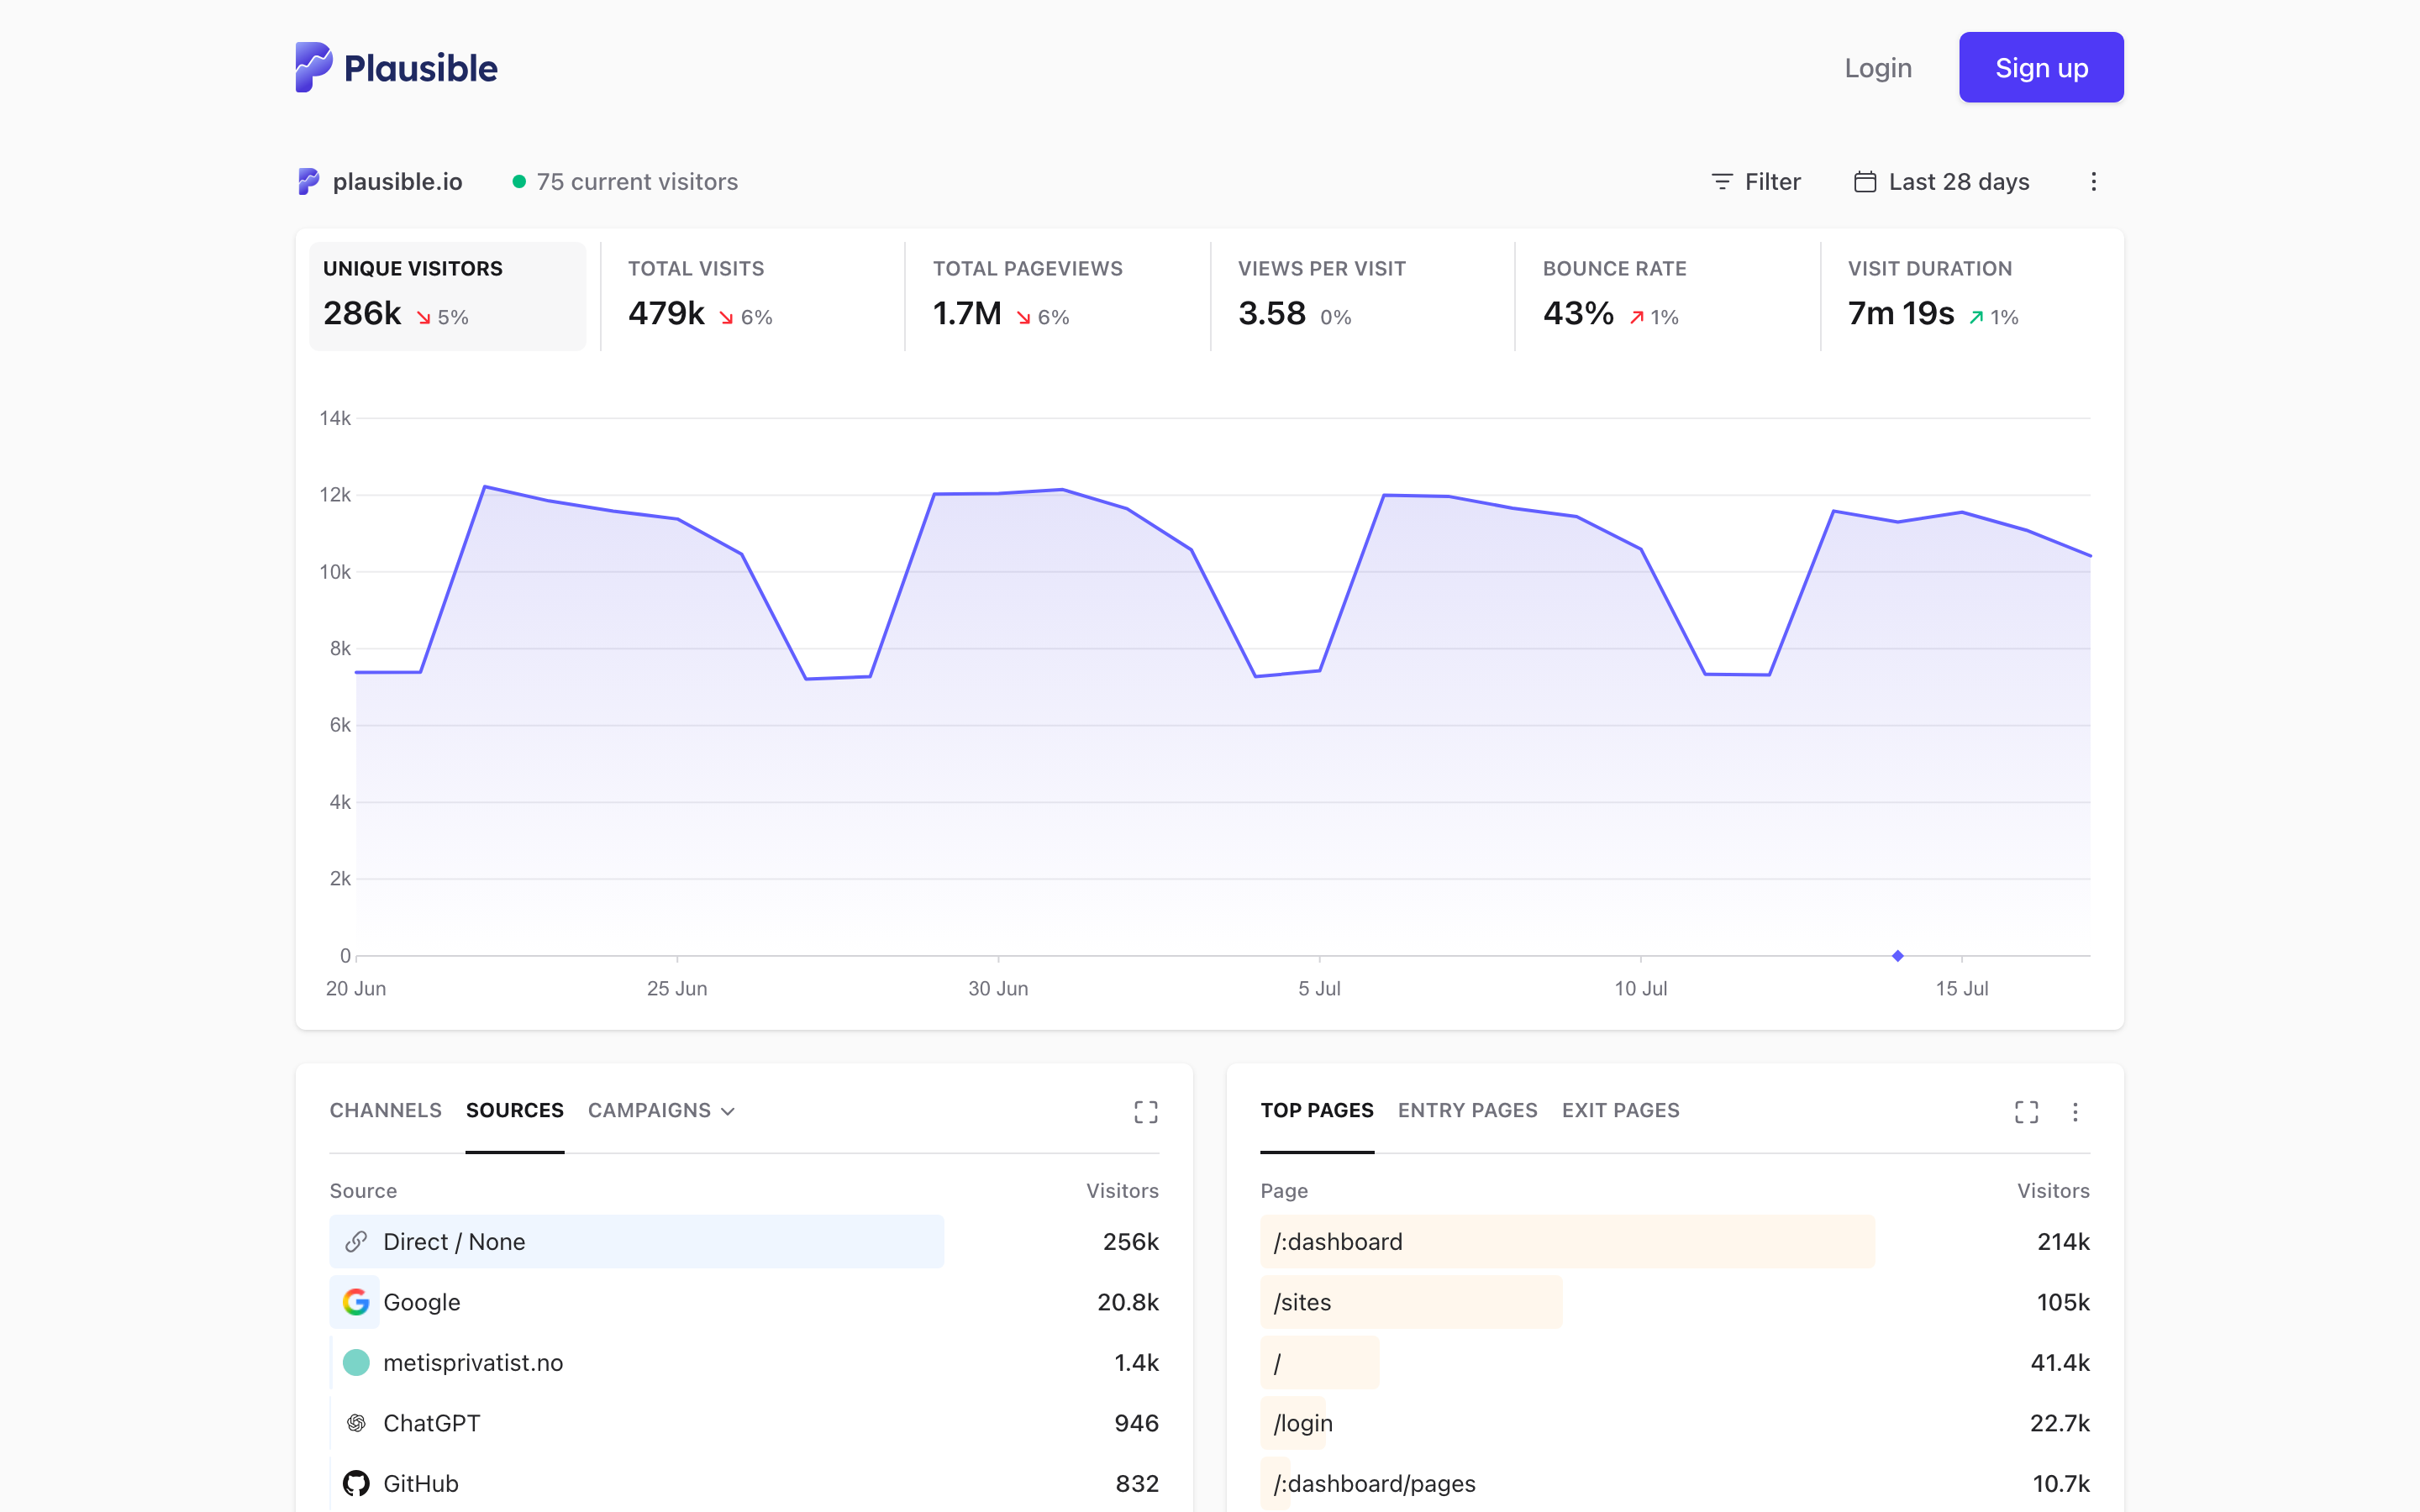Click the Google logo icon

pyautogui.click(x=356, y=1301)
